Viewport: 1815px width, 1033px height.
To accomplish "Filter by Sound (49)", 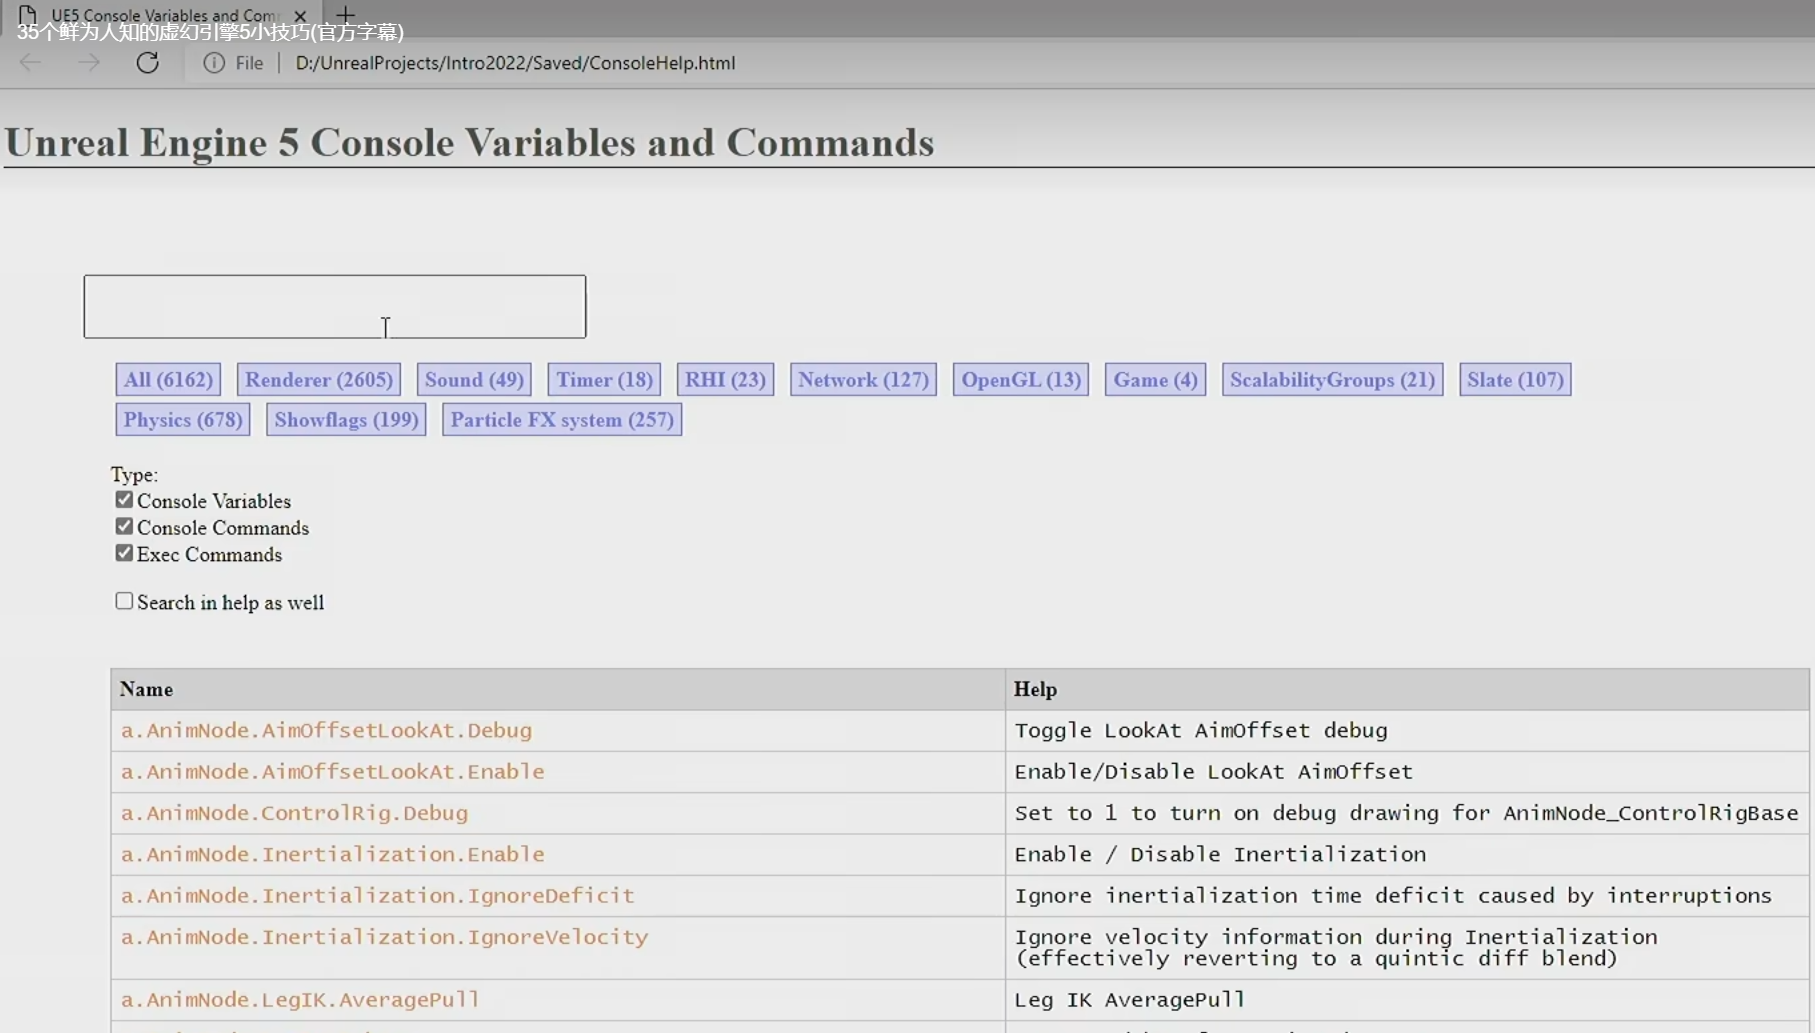I will click(x=474, y=380).
